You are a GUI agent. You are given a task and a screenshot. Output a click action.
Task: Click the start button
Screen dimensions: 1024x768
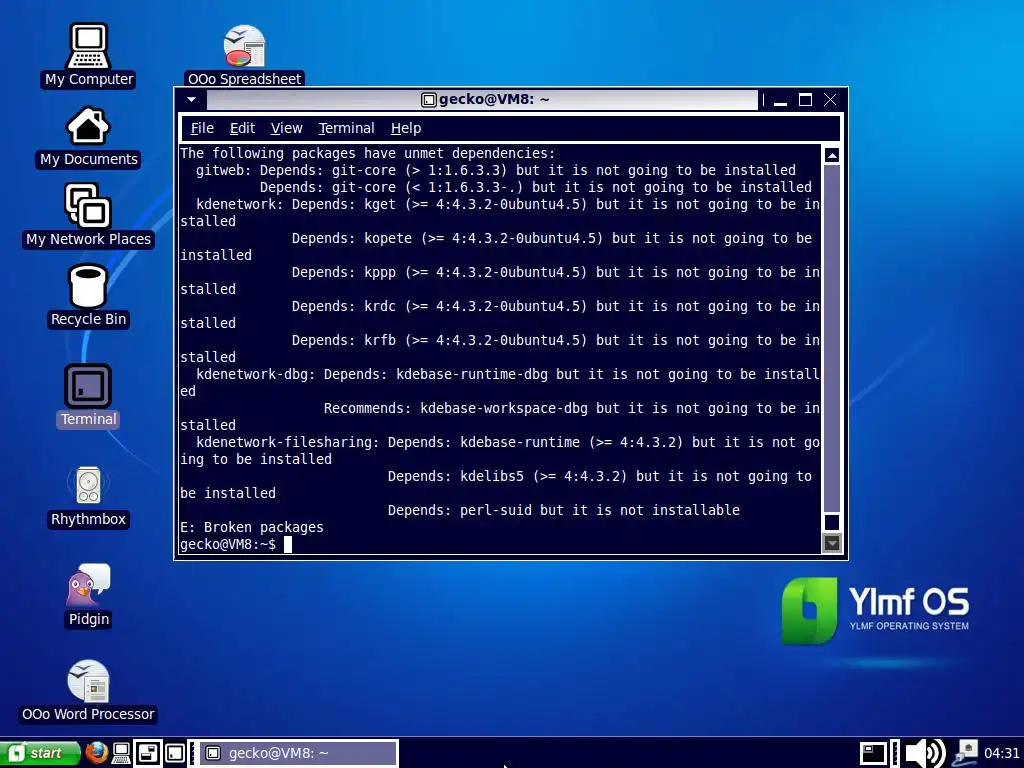[x=40, y=753]
